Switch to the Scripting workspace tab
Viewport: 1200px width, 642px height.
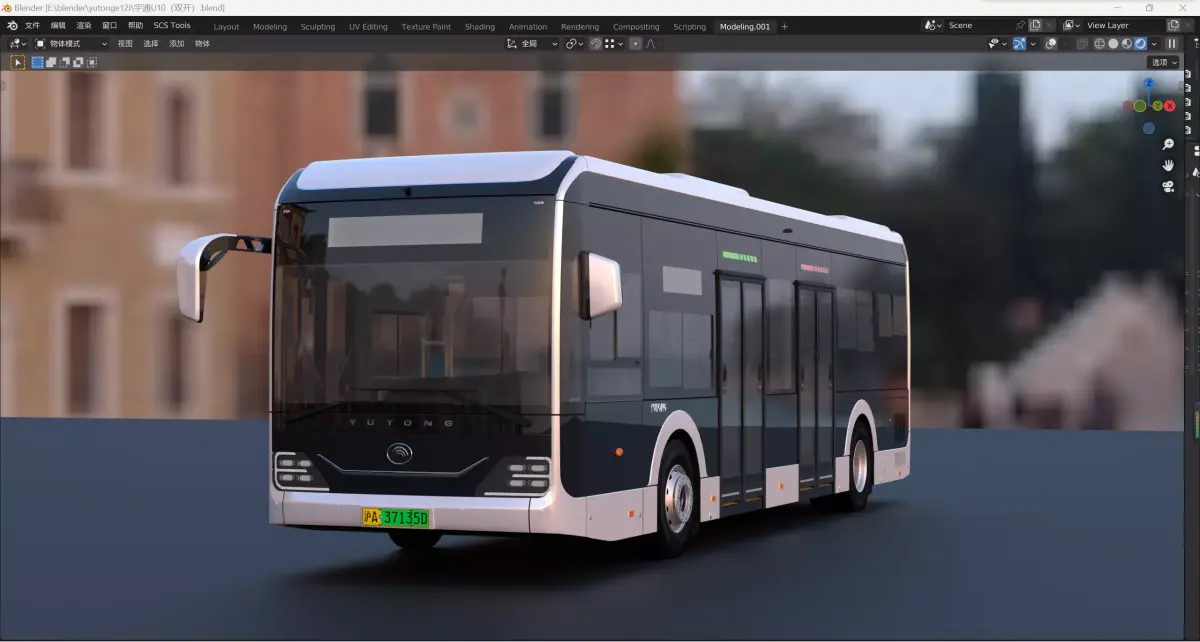[689, 27]
